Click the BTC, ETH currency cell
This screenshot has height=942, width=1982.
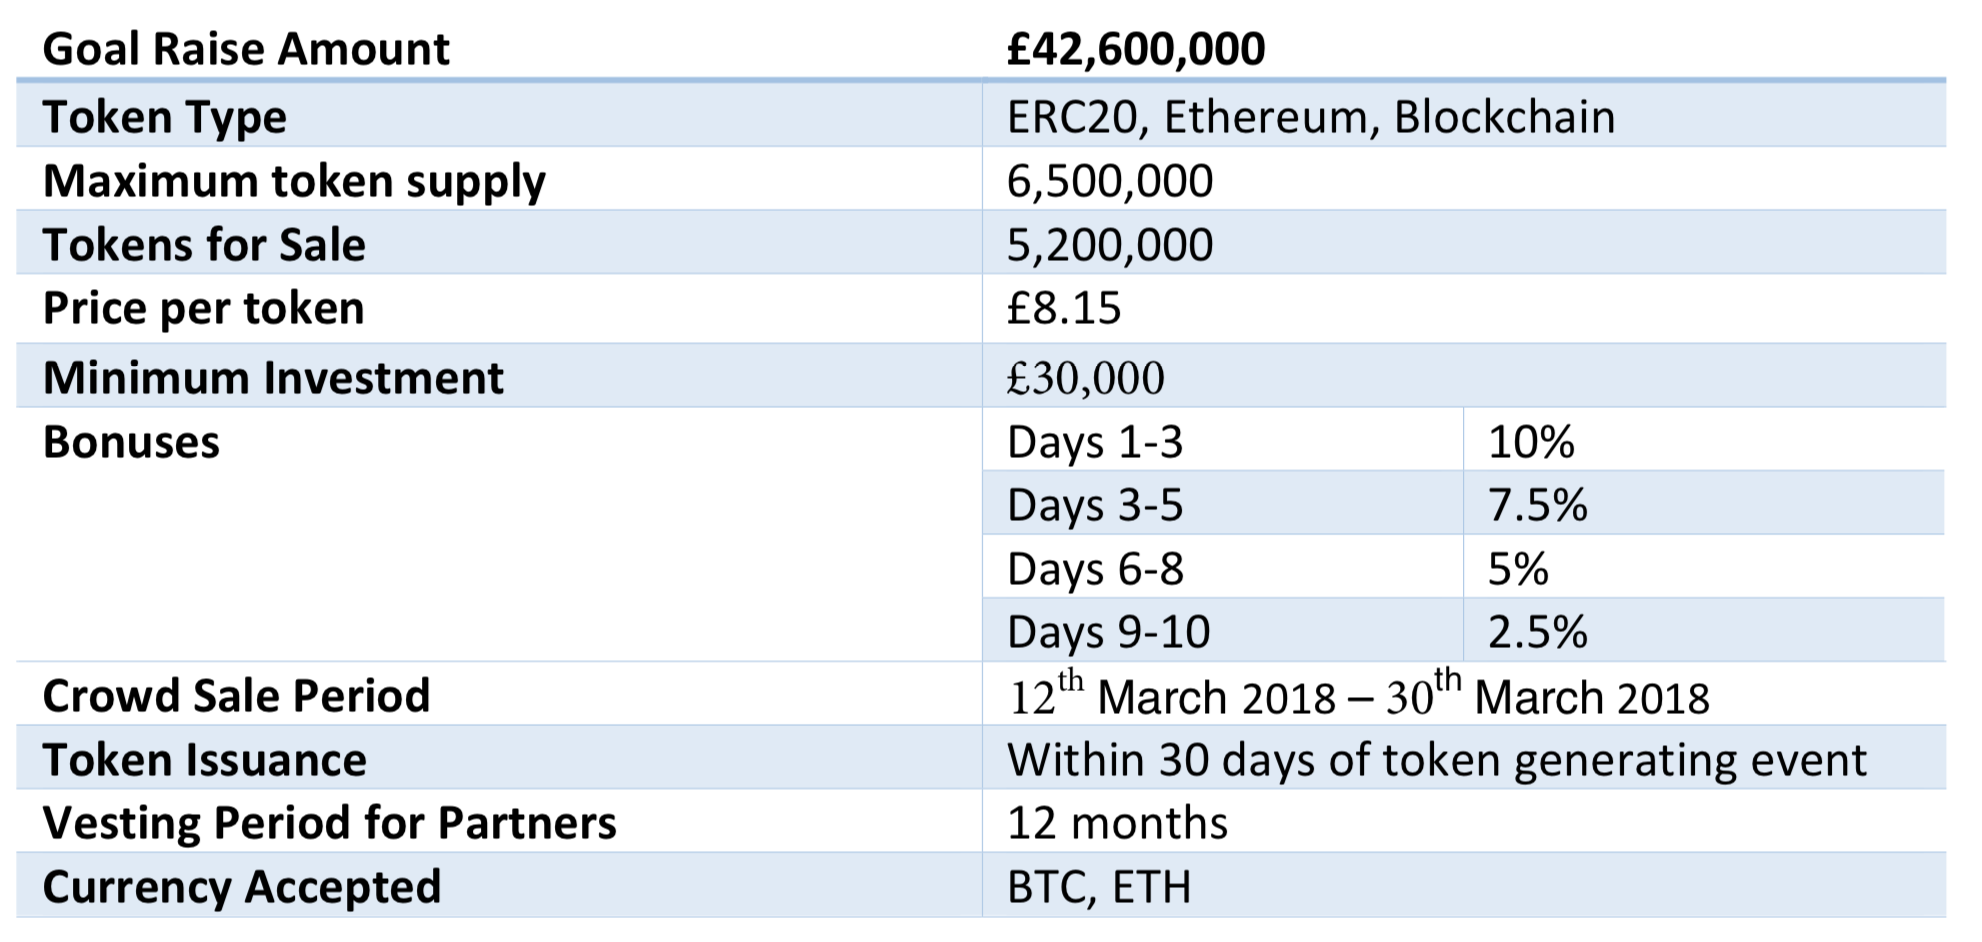pos(1464,886)
